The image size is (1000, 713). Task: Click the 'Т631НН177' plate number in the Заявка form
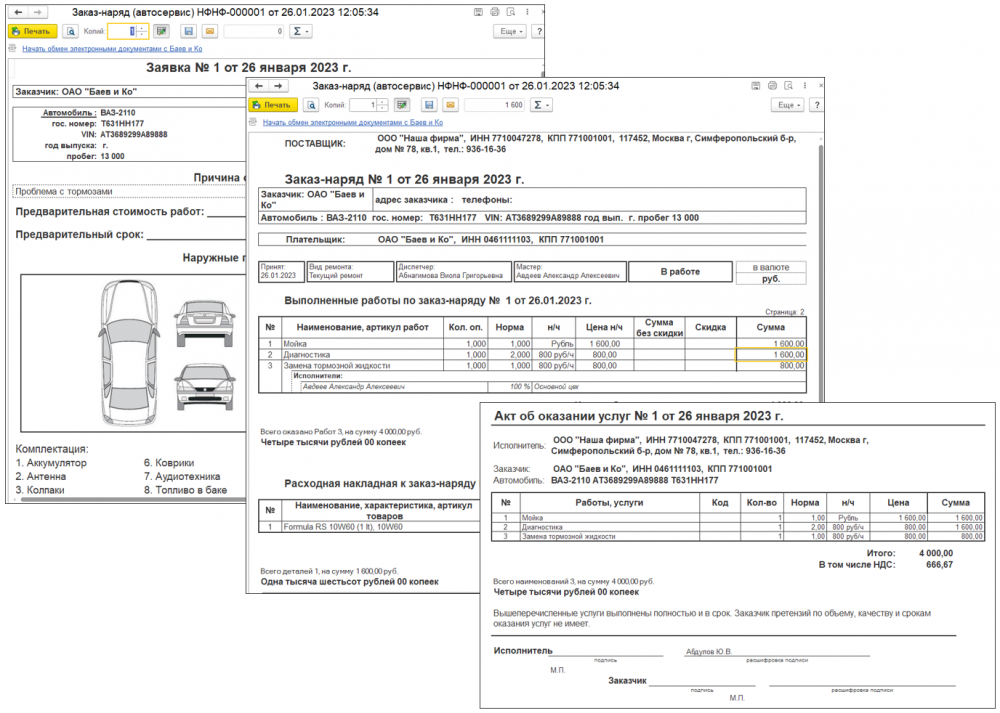coord(122,124)
